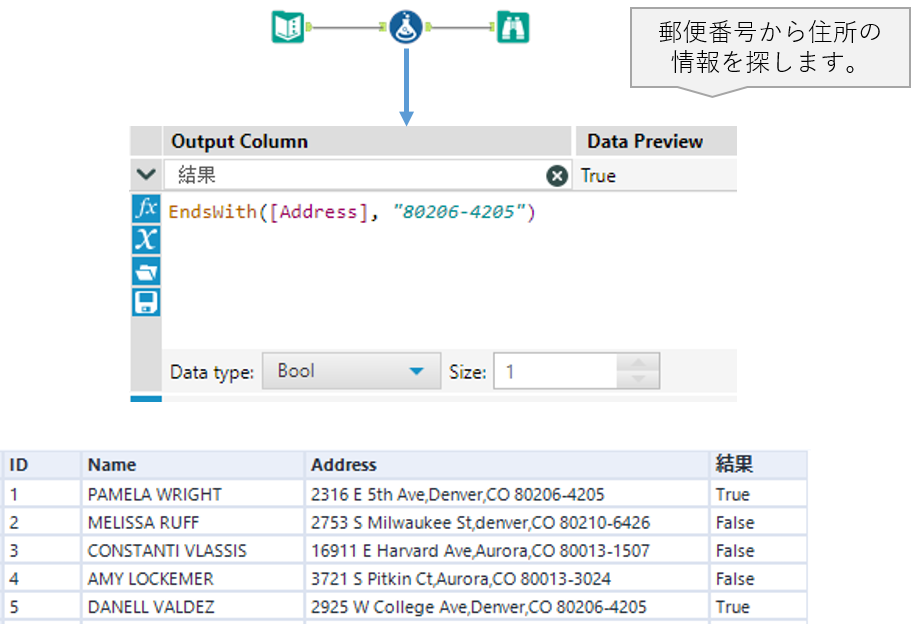Click the save expression disk icon
This screenshot has width=911, height=624.
(x=146, y=302)
